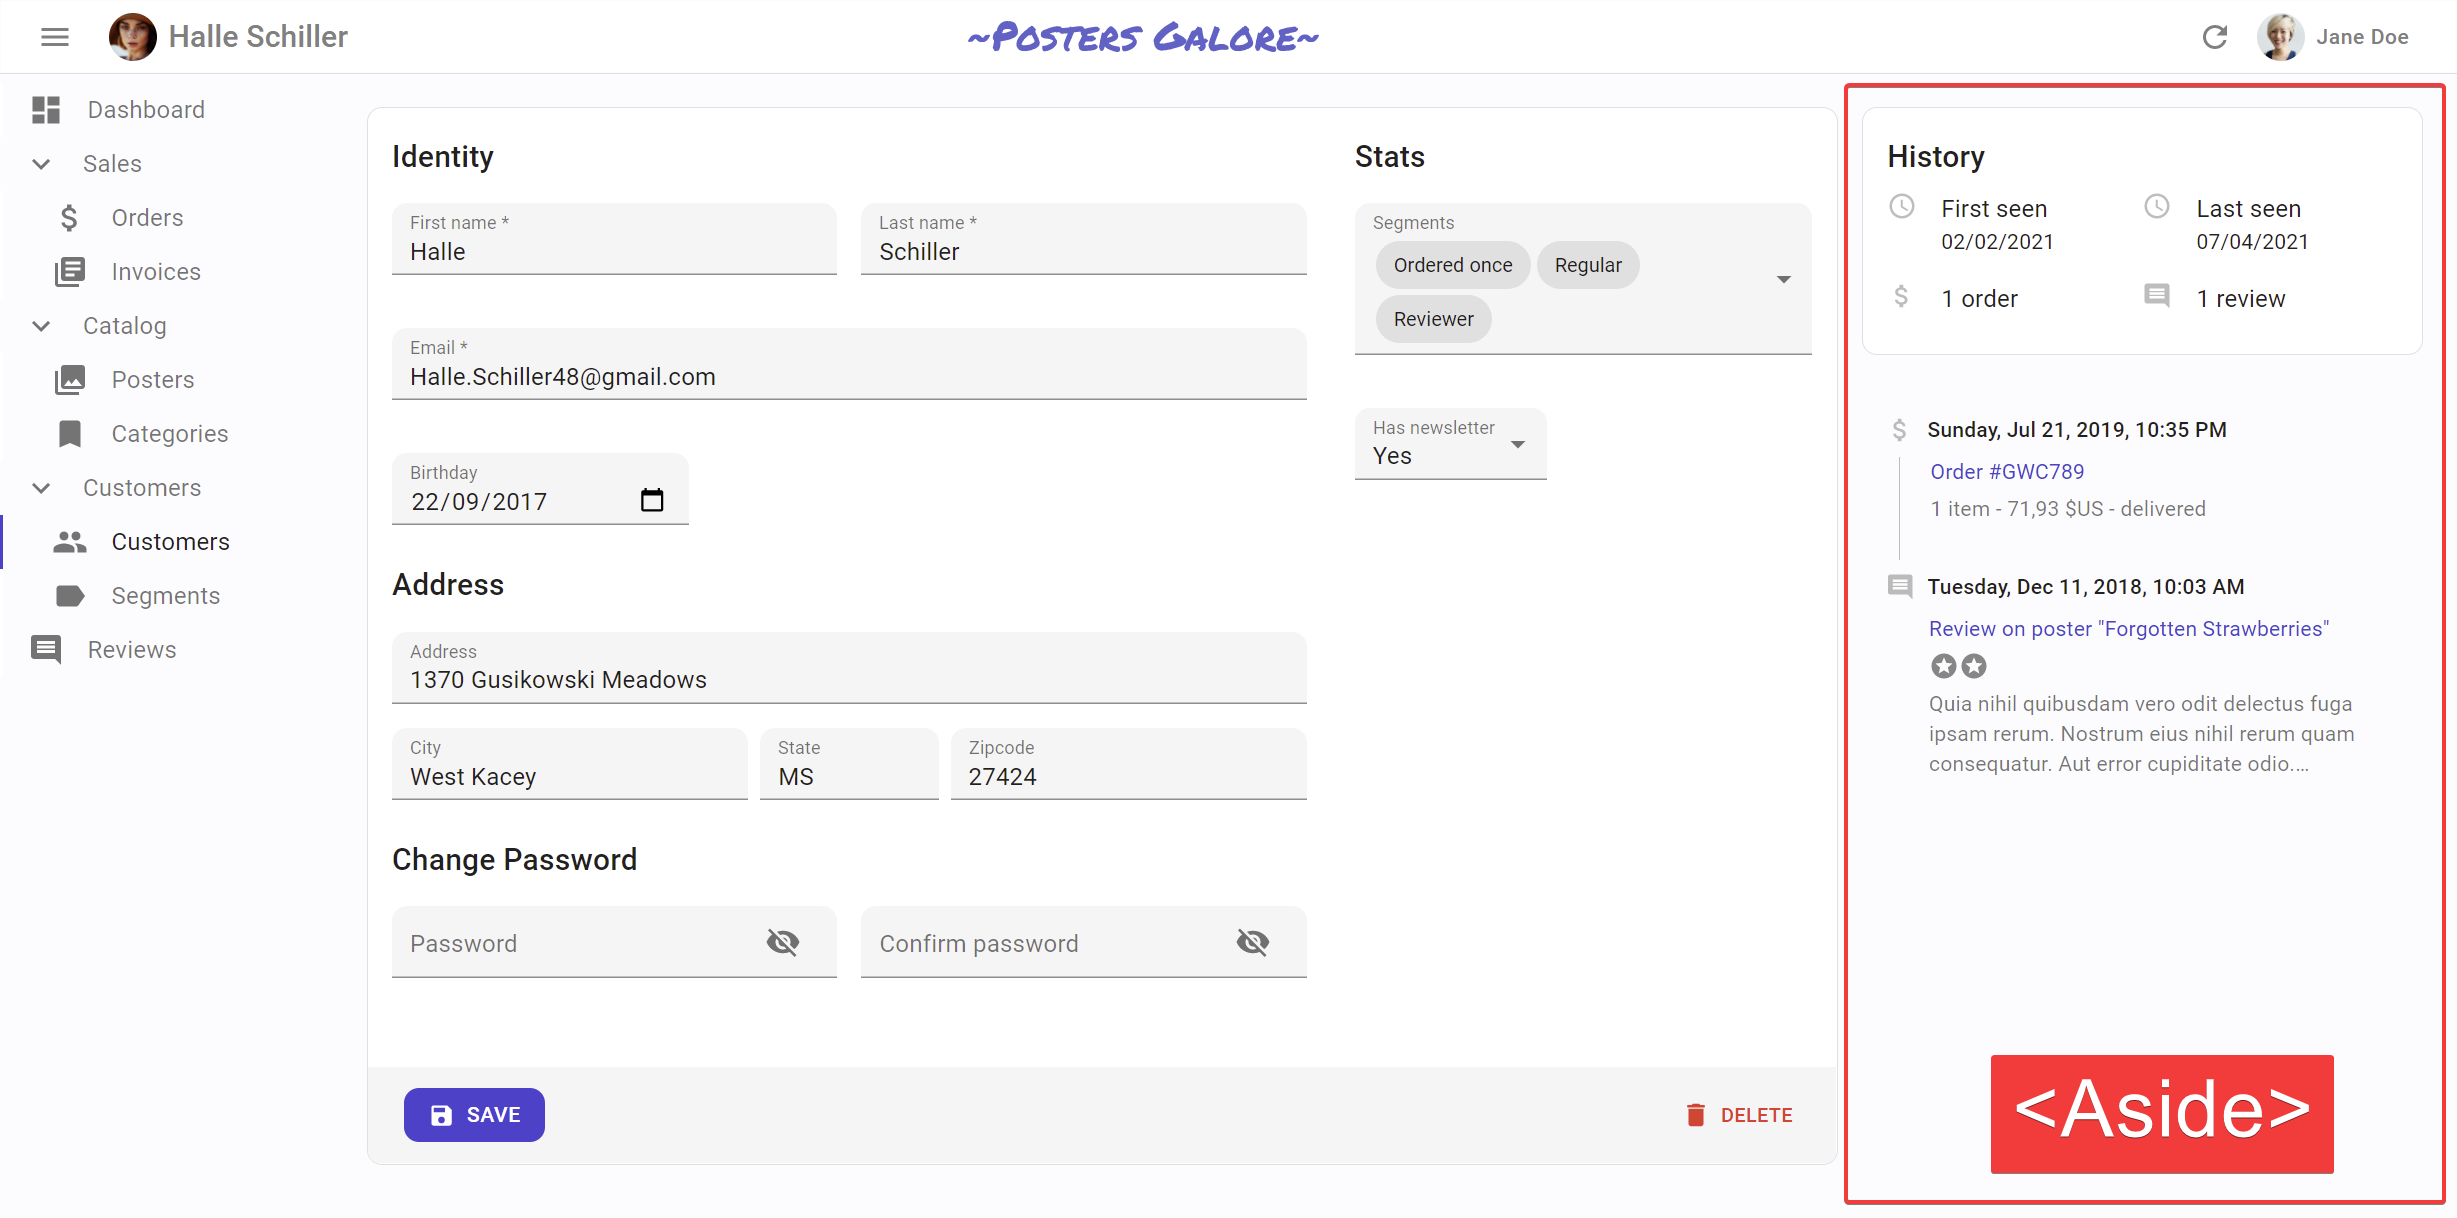Open the hamburger navigation menu
The image size is (2457, 1218).
click(x=54, y=36)
